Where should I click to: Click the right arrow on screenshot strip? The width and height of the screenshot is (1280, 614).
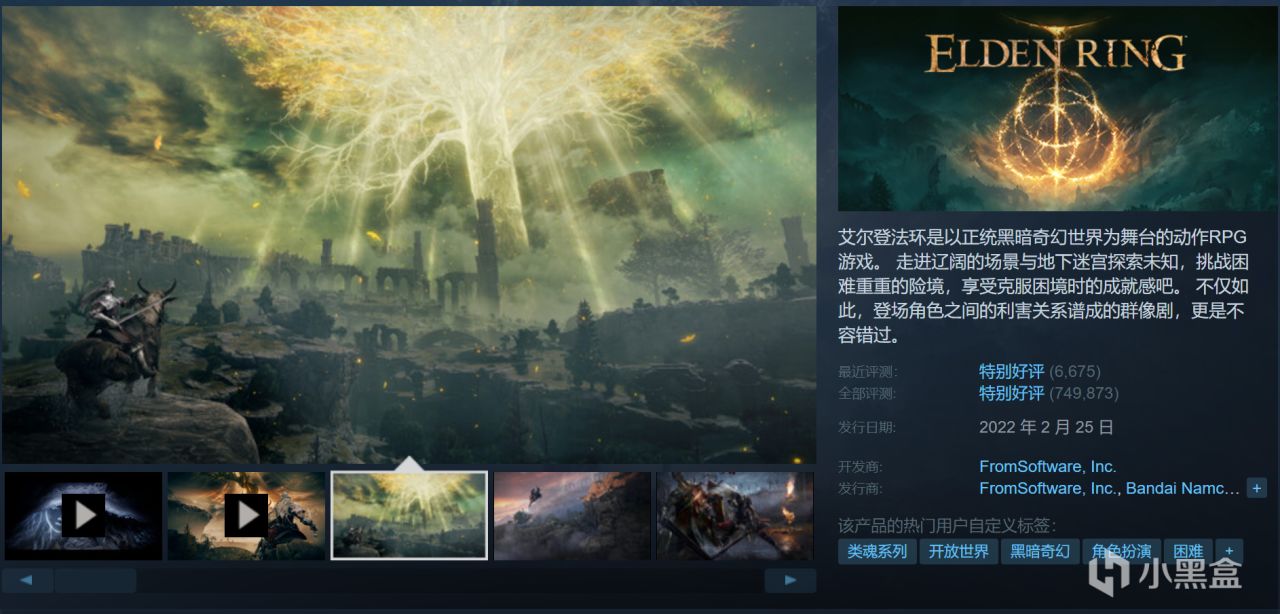click(x=791, y=580)
